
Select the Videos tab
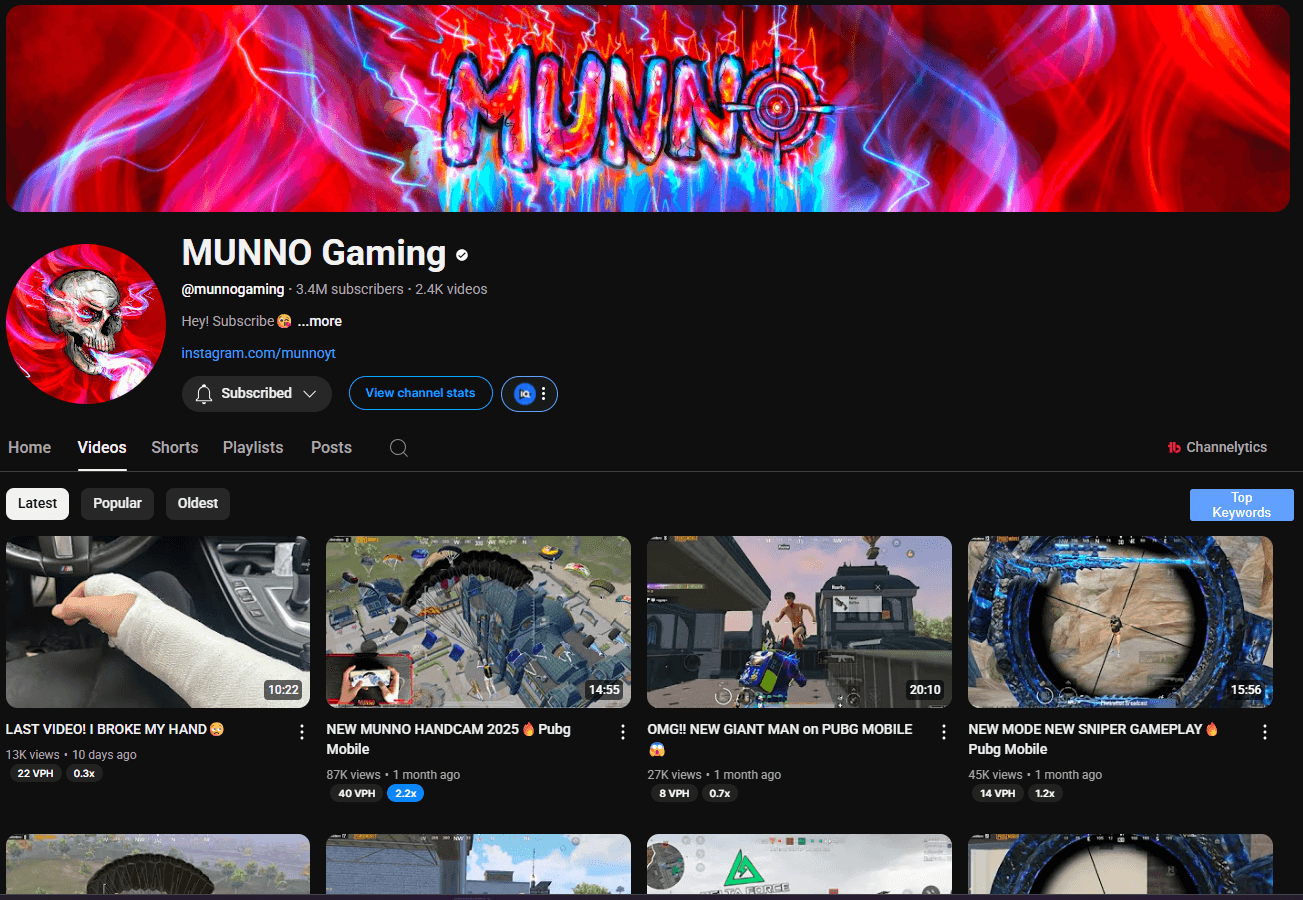(x=102, y=448)
